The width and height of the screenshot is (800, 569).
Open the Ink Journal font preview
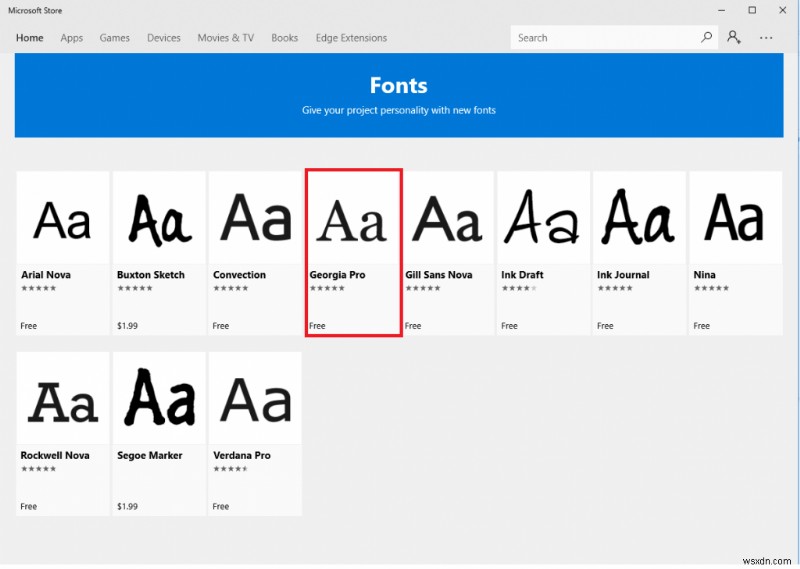click(639, 218)
